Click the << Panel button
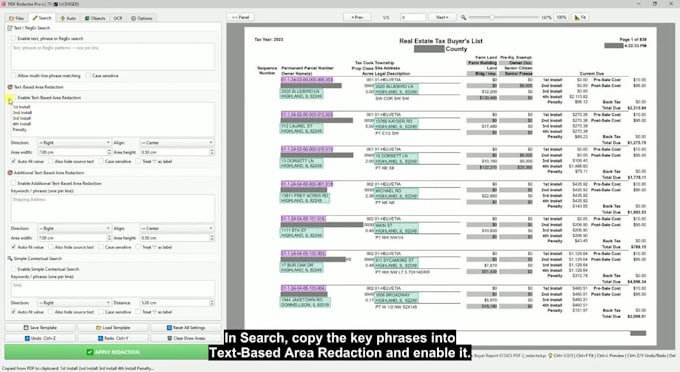The width and height of the screenshot is (680, 372). (x=241, y=17)
